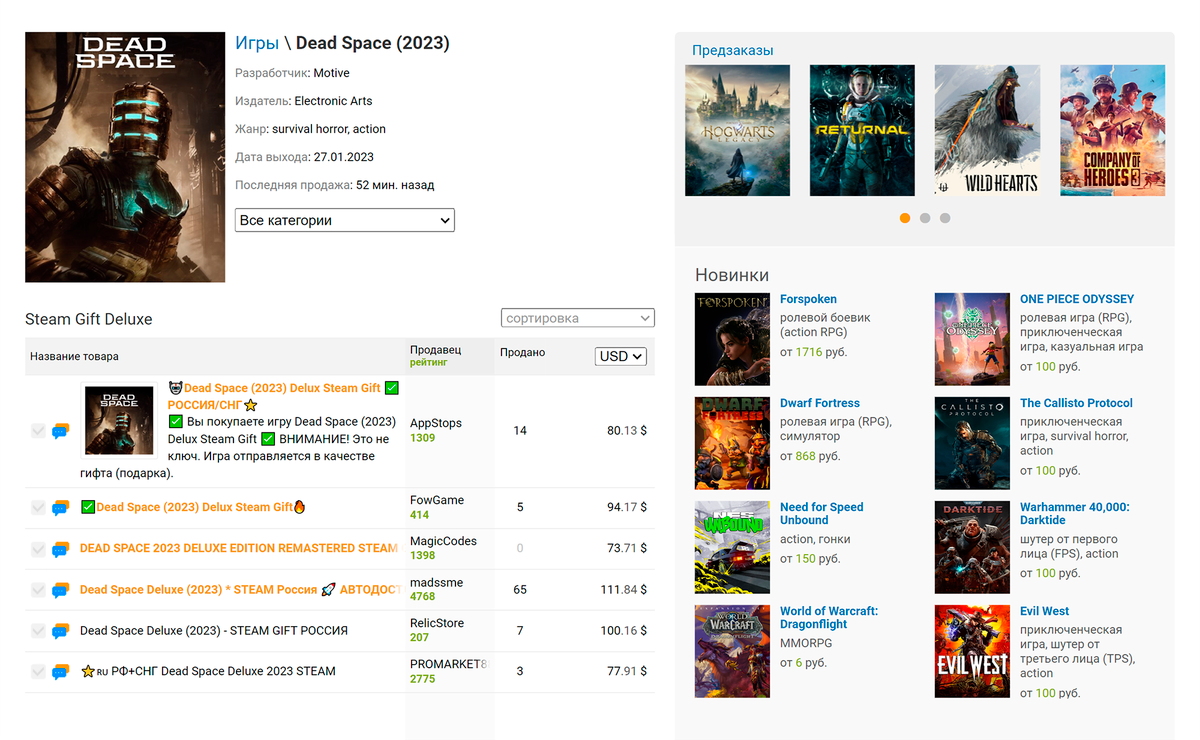
Task: Click the grey checkmark icon in the FowGame row
Action: 38,508
